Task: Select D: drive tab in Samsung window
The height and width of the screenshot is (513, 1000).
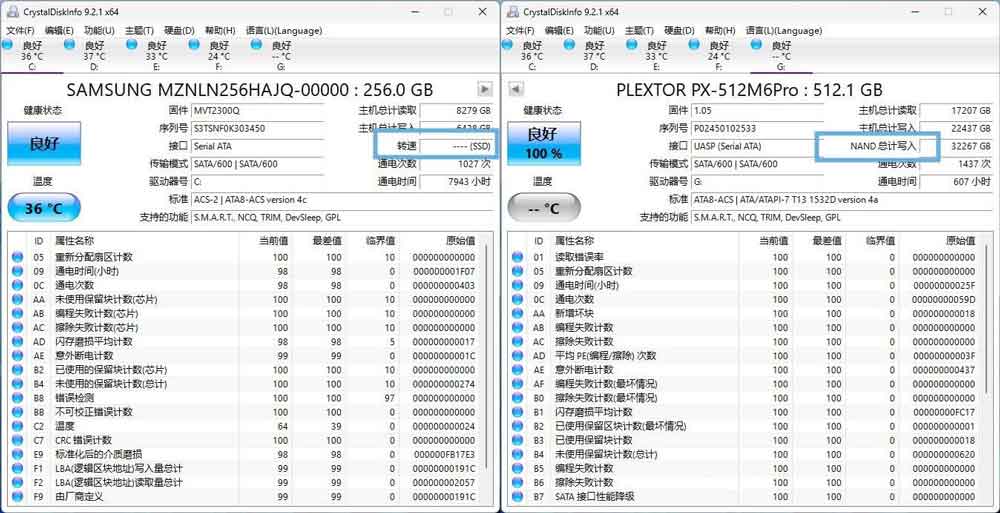Action: click(x=94, y=55)
